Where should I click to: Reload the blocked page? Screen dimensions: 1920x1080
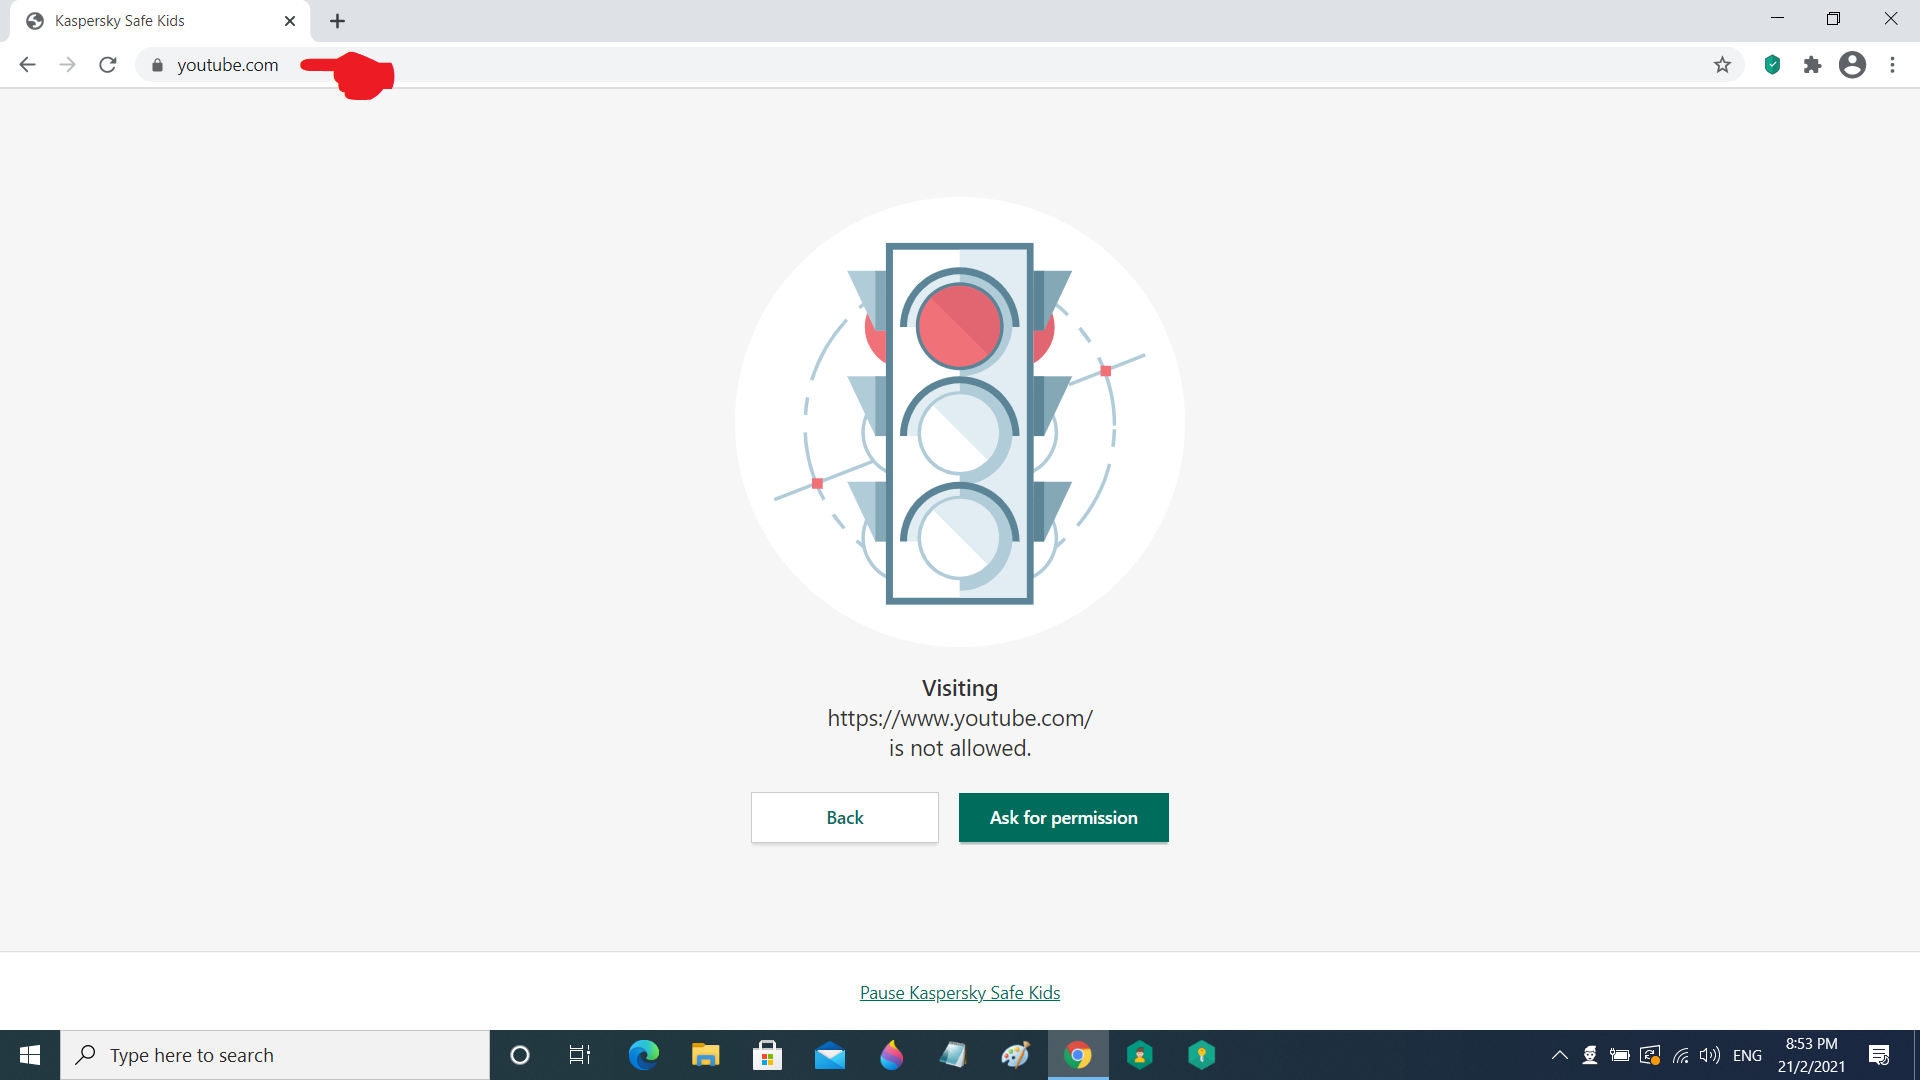pyautogui.click(x=108, y=65)
